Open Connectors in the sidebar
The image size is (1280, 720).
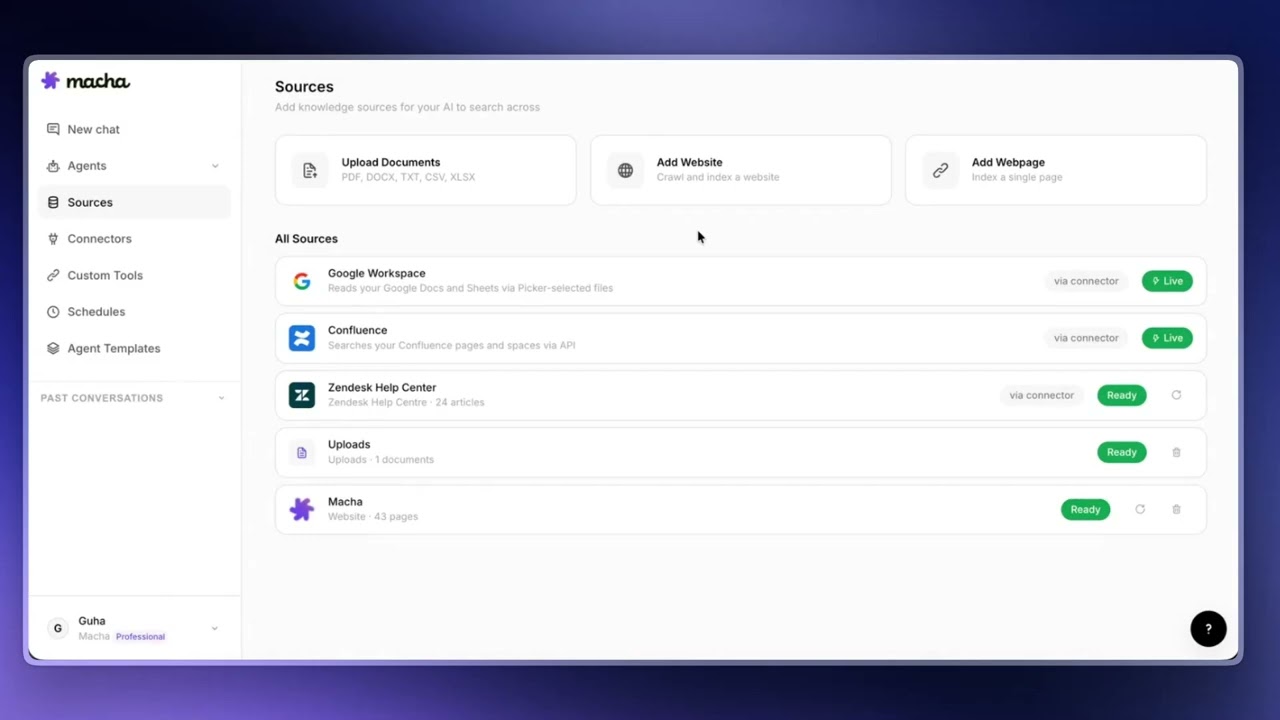(x=134, y=239)
